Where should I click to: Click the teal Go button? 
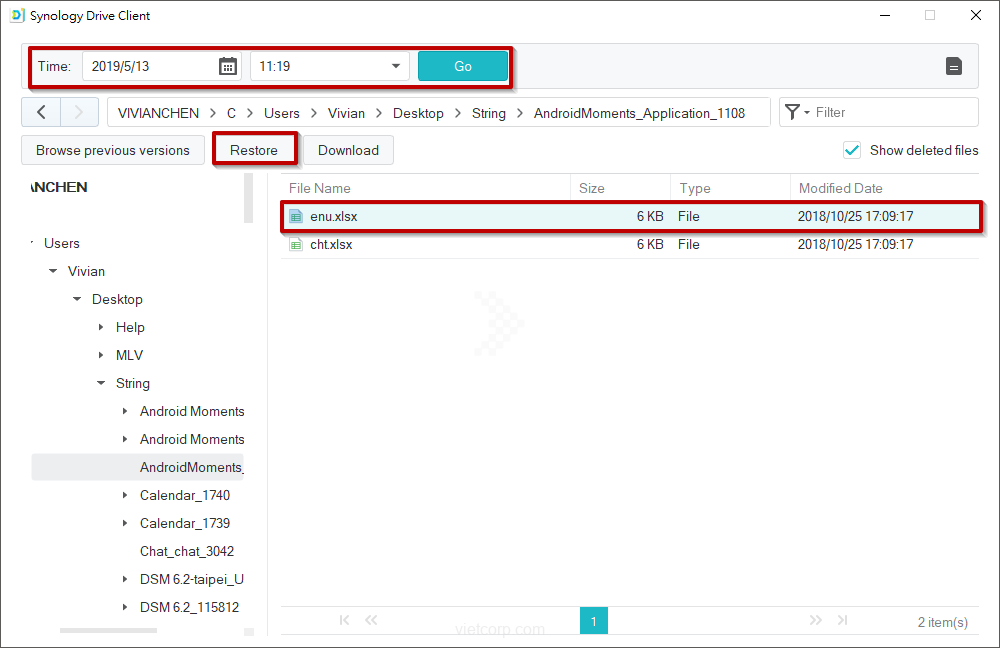tap(463, 67)
